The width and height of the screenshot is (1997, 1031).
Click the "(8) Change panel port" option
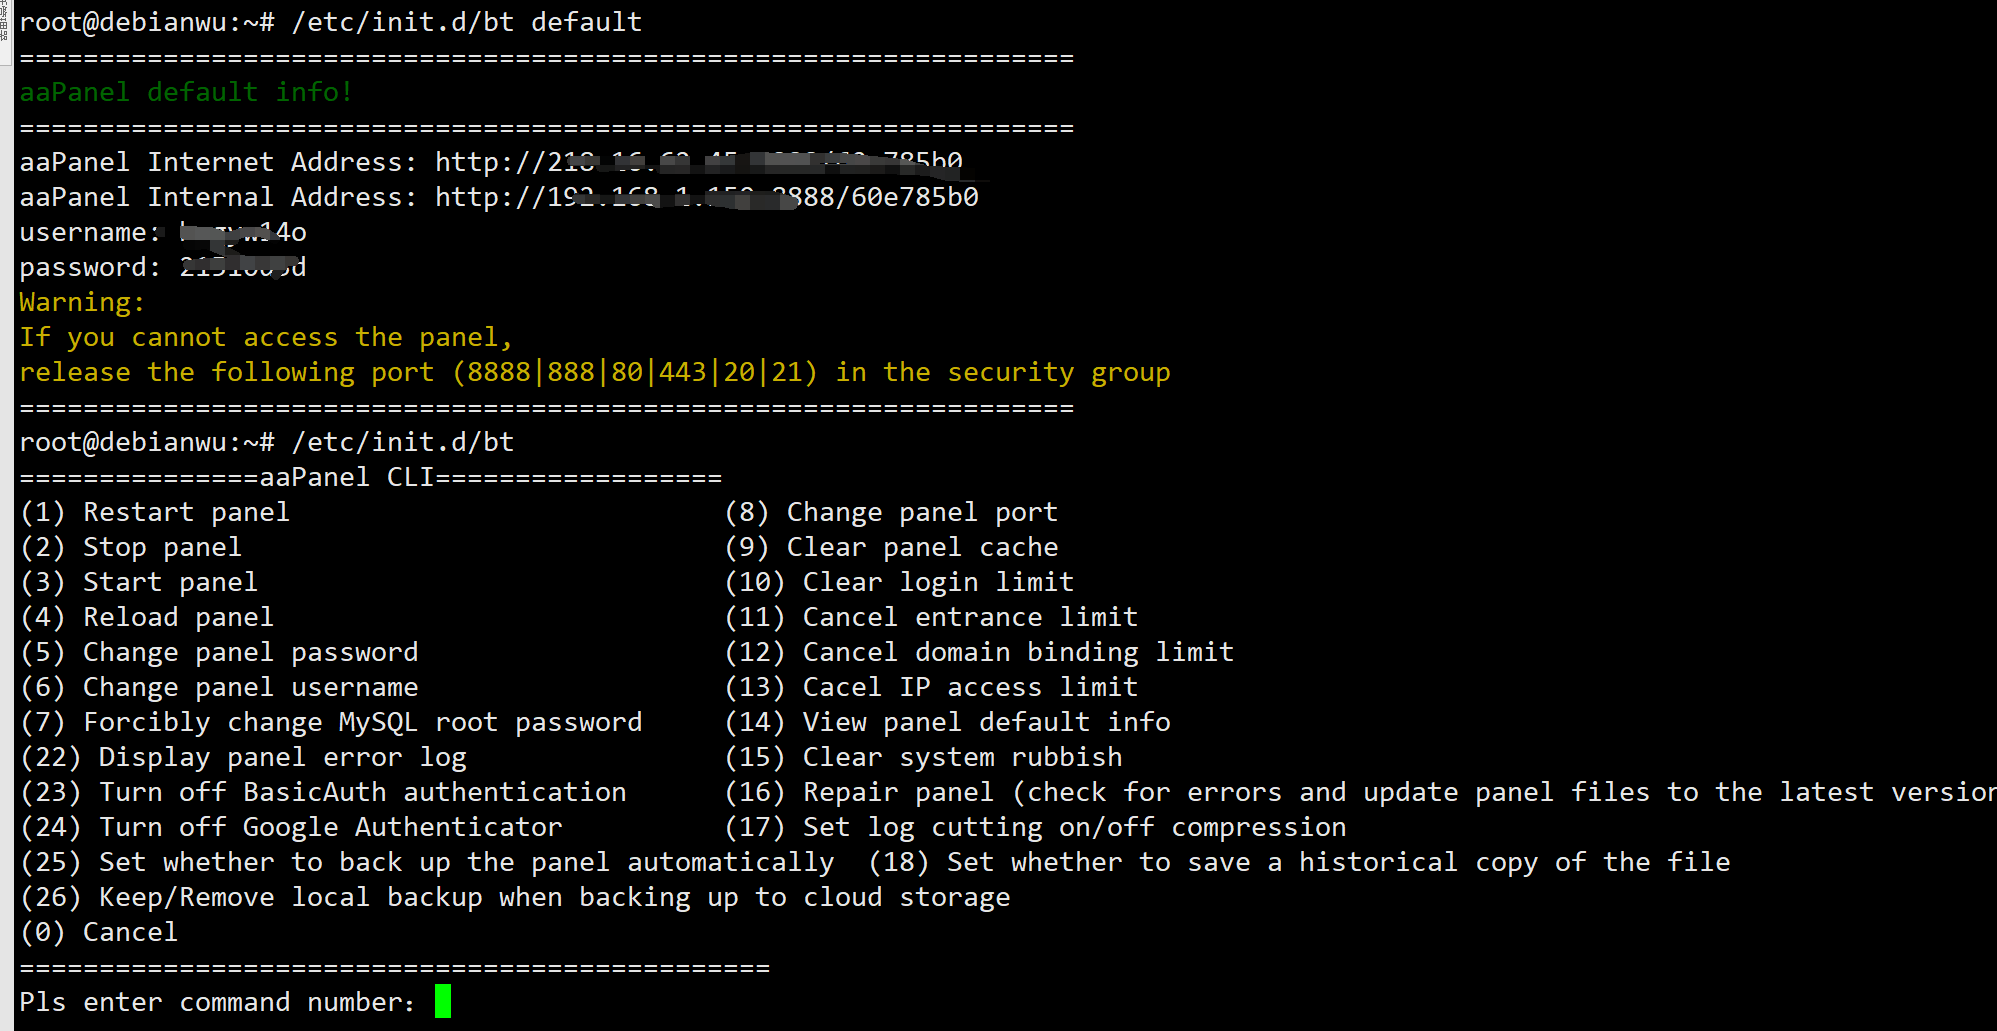891,512
